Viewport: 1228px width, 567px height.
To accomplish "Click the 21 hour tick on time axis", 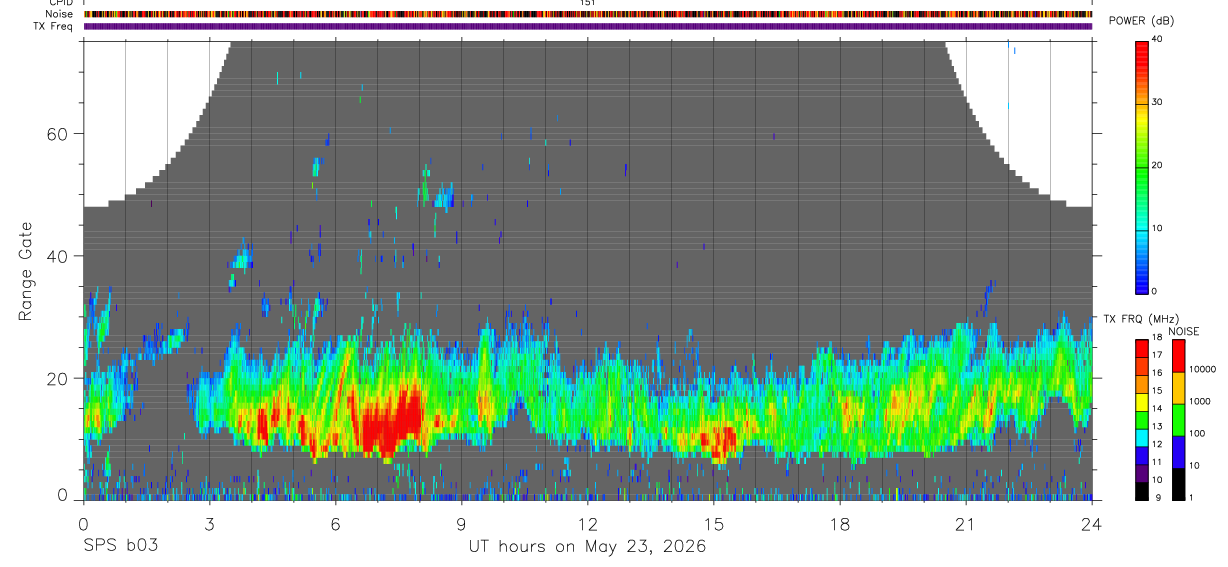I will (966, 523).
